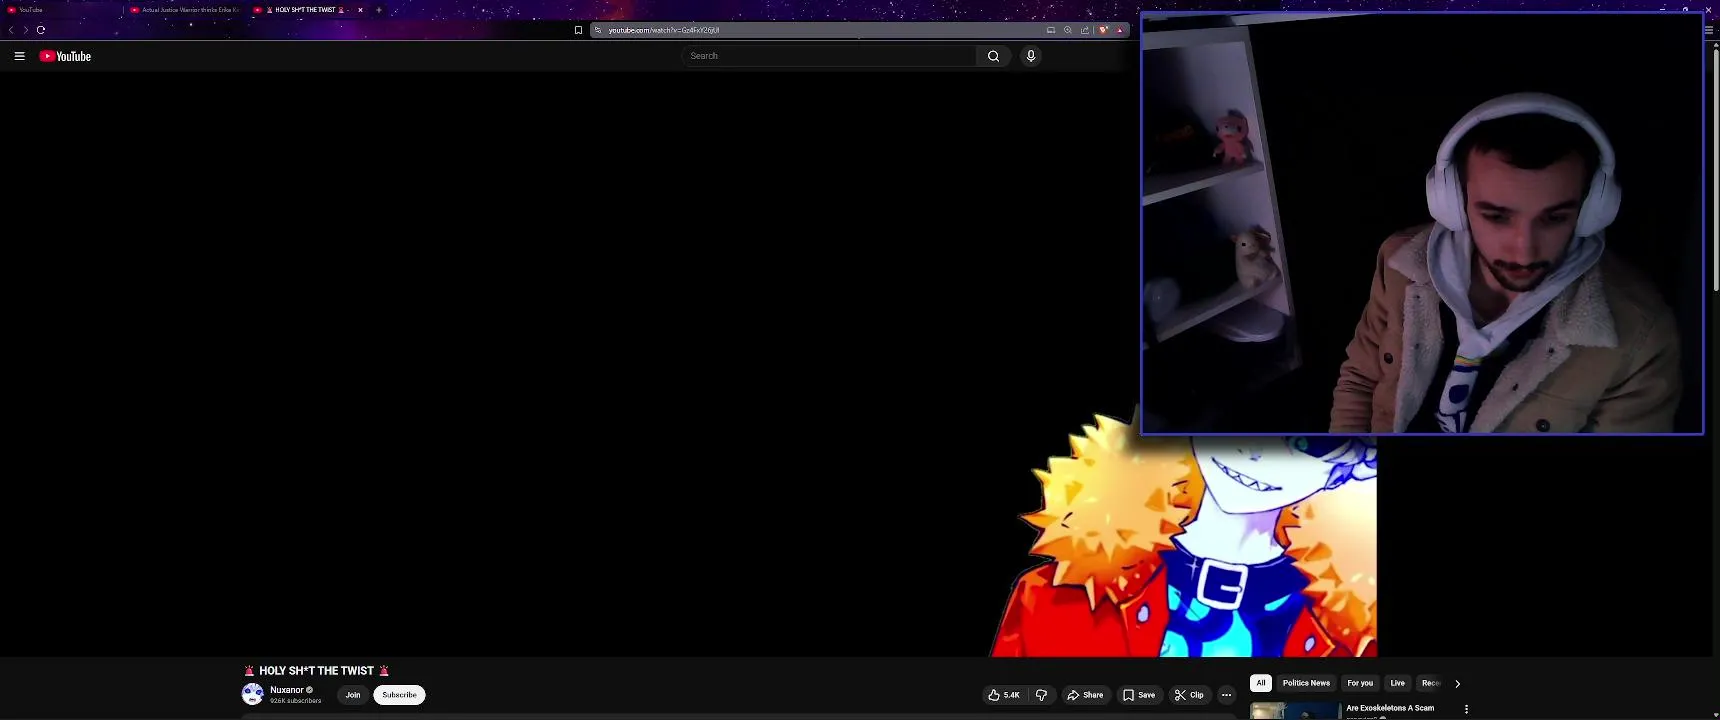The width and height of the screenshot is (1720, 720).
Task: Subscribe to the Nuxanor channel
Action: [399, 695]
